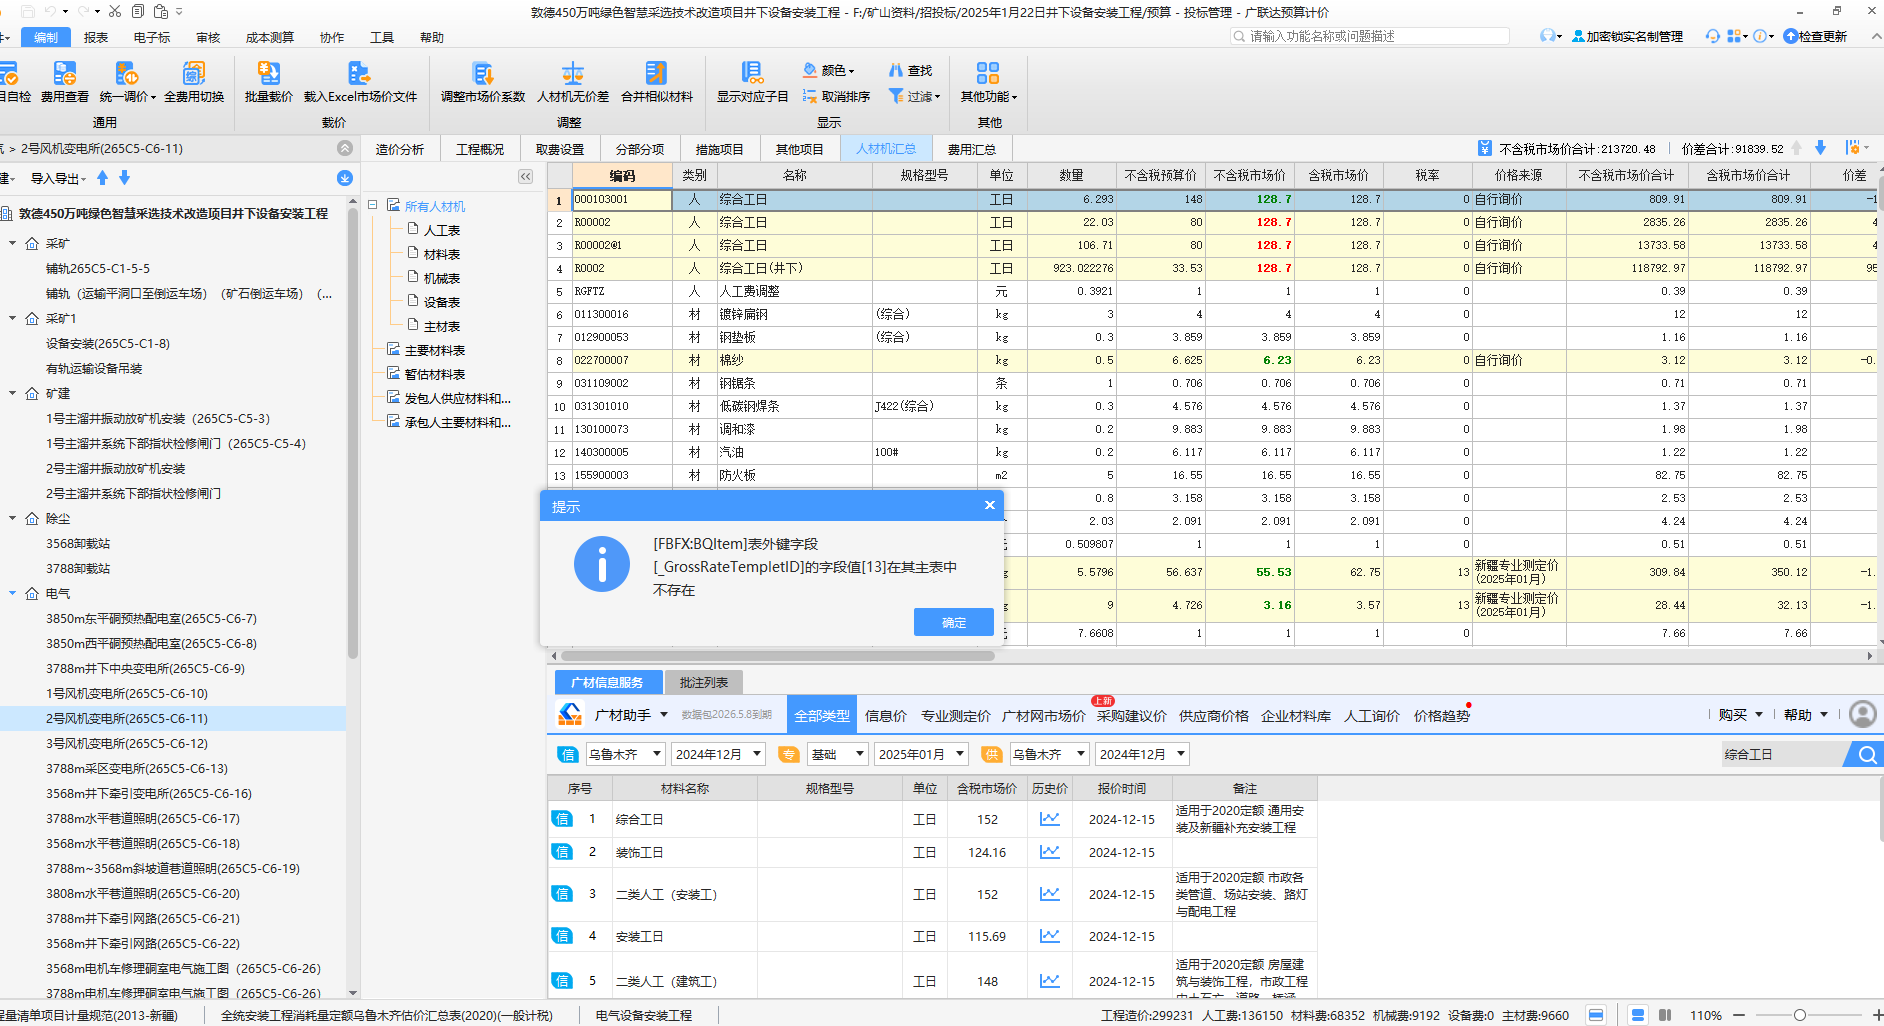Open 乌鲁木齐 region dropdown for 信息价
Screen dimensions: 1884x1026
tap(624, 754)
